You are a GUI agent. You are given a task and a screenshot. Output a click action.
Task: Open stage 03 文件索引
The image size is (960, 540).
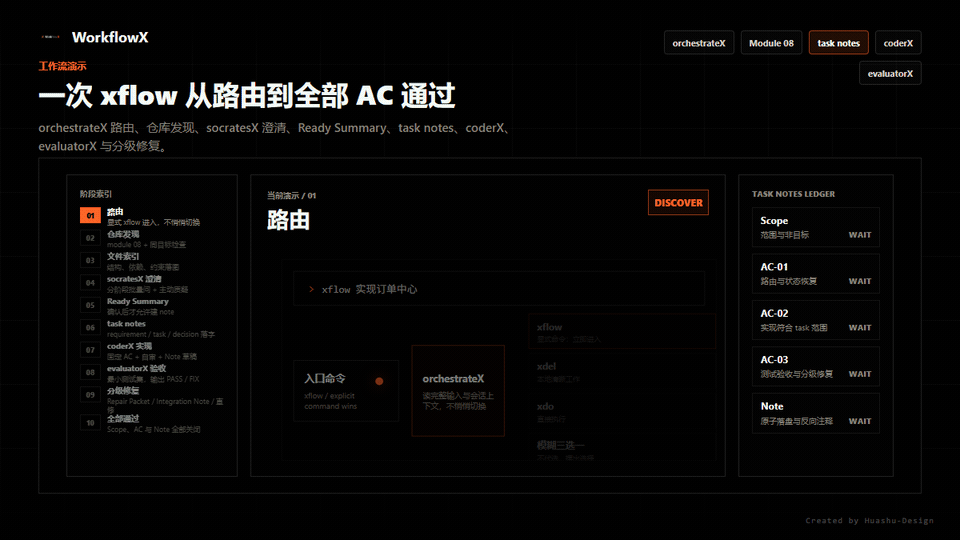coord(152,261)
